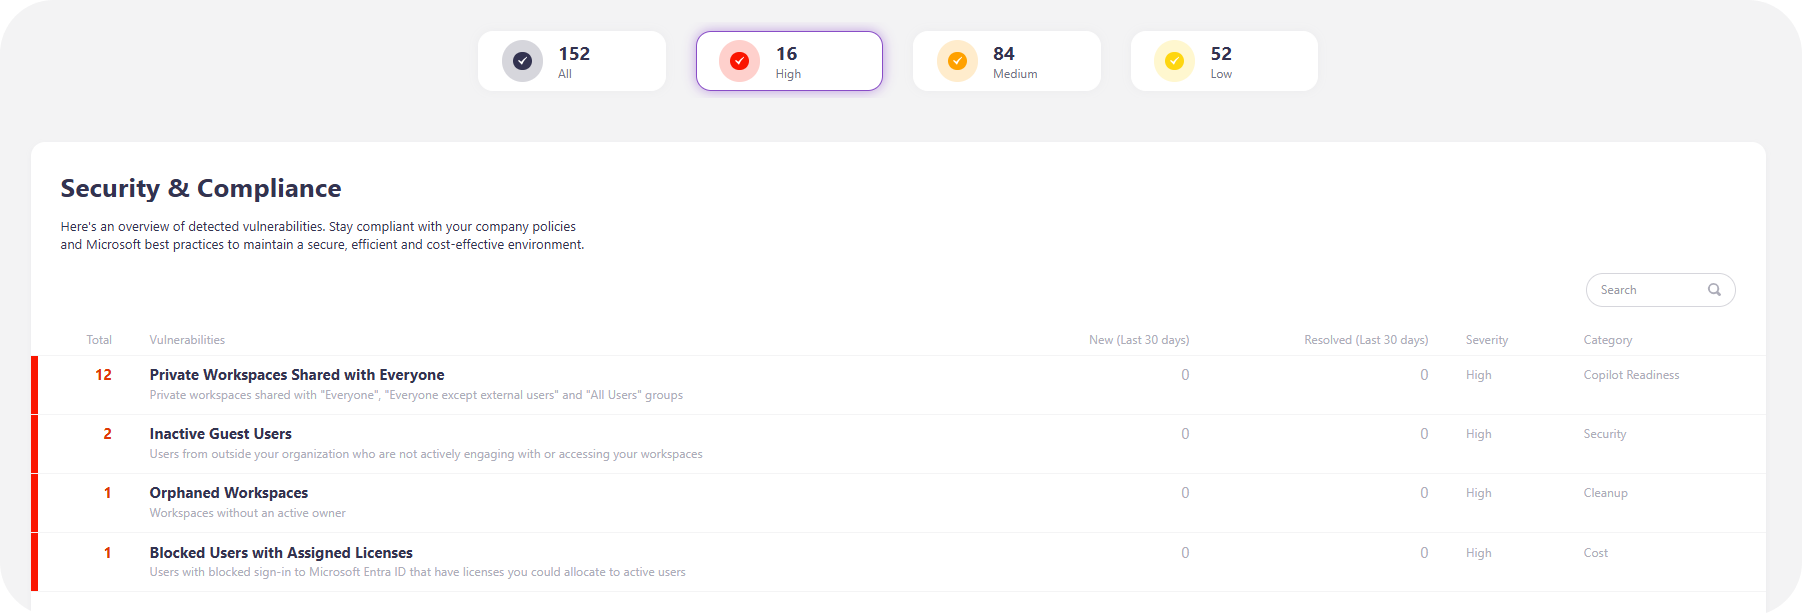
Task: Click the Copilot Readiness category label
Action: click(x=1631, y=375)
